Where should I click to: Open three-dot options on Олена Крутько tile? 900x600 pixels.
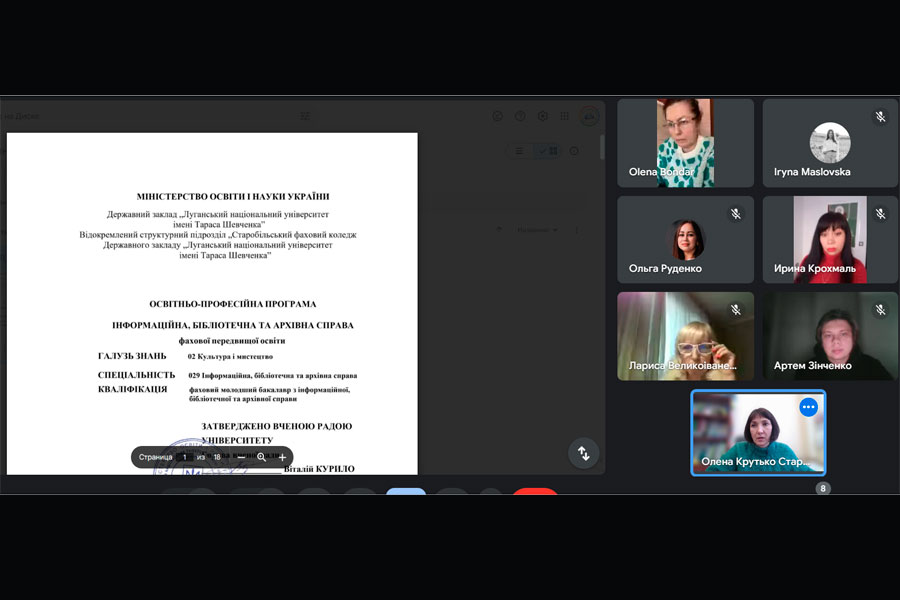coord(808,407)
